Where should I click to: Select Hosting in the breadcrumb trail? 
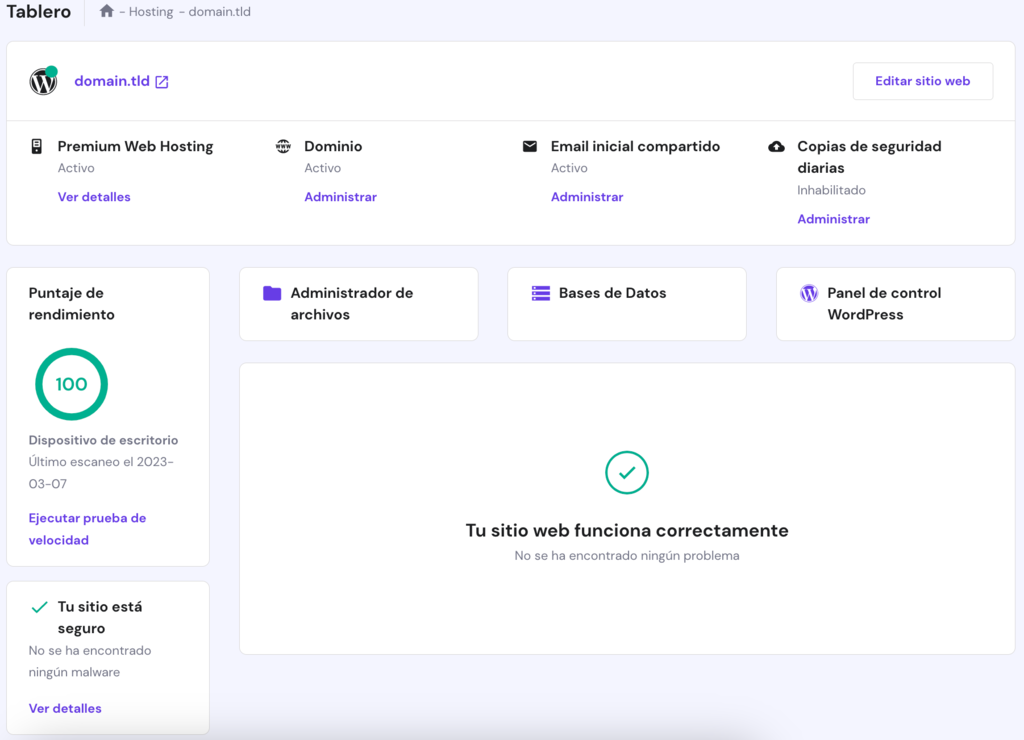151,12
